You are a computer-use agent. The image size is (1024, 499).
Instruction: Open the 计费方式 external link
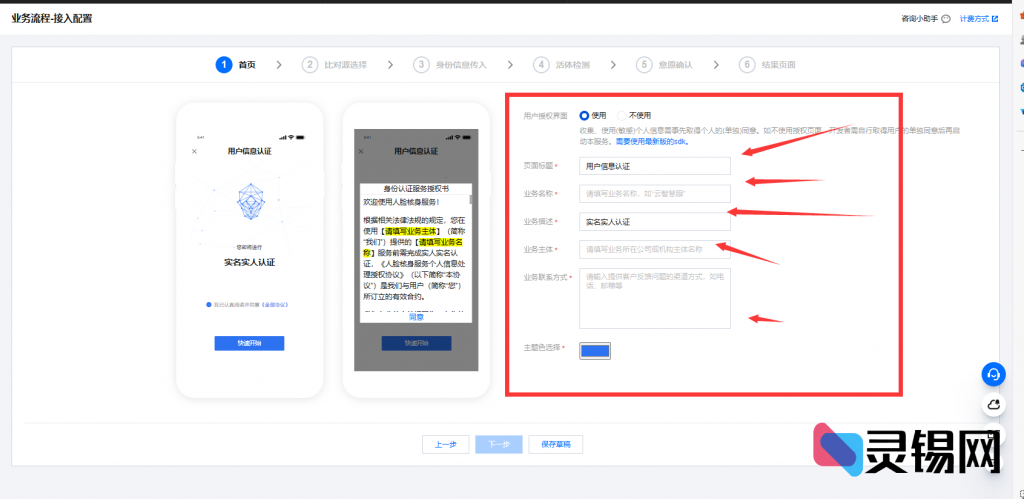point(978,19)
